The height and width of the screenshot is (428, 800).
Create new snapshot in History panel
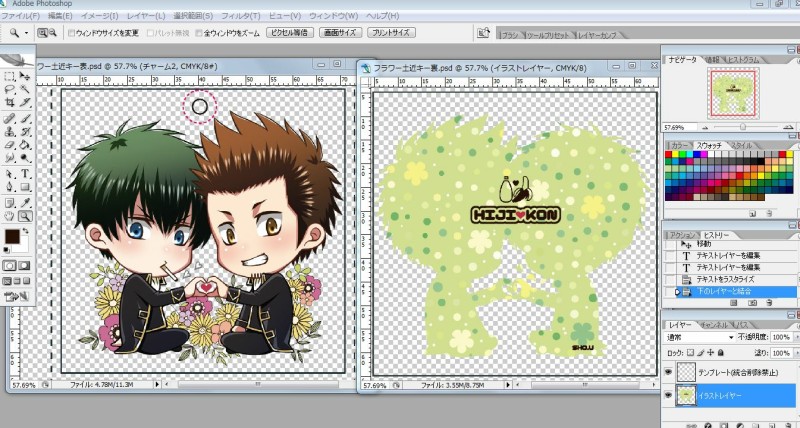752,303
